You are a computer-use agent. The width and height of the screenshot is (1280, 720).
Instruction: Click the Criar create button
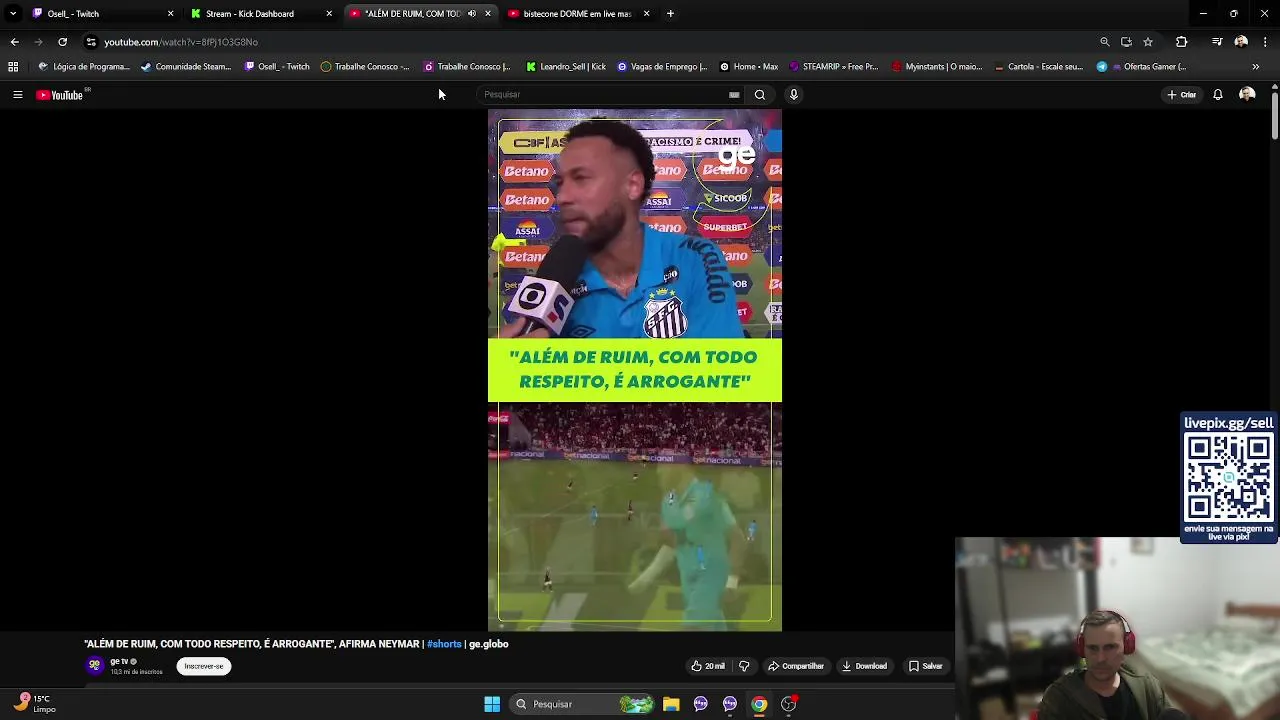[x=1182, y=95]
